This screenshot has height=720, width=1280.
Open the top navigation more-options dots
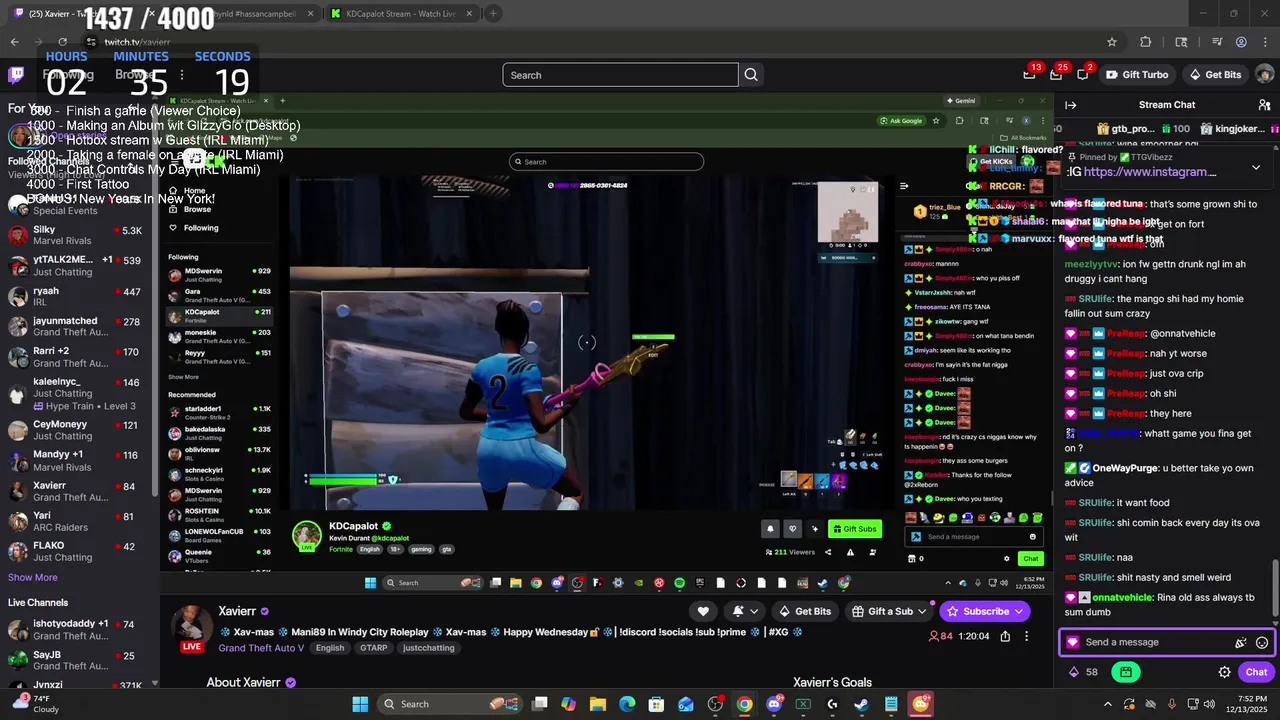181,75
